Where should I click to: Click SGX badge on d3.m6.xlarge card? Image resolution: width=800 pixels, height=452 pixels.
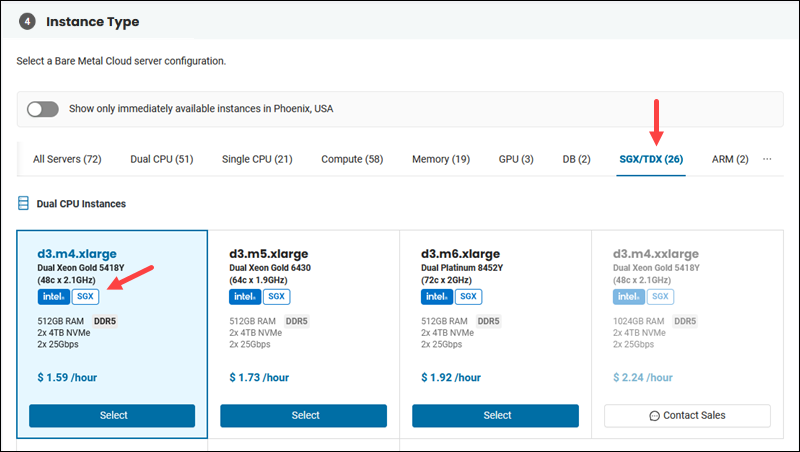click(468, 296)
